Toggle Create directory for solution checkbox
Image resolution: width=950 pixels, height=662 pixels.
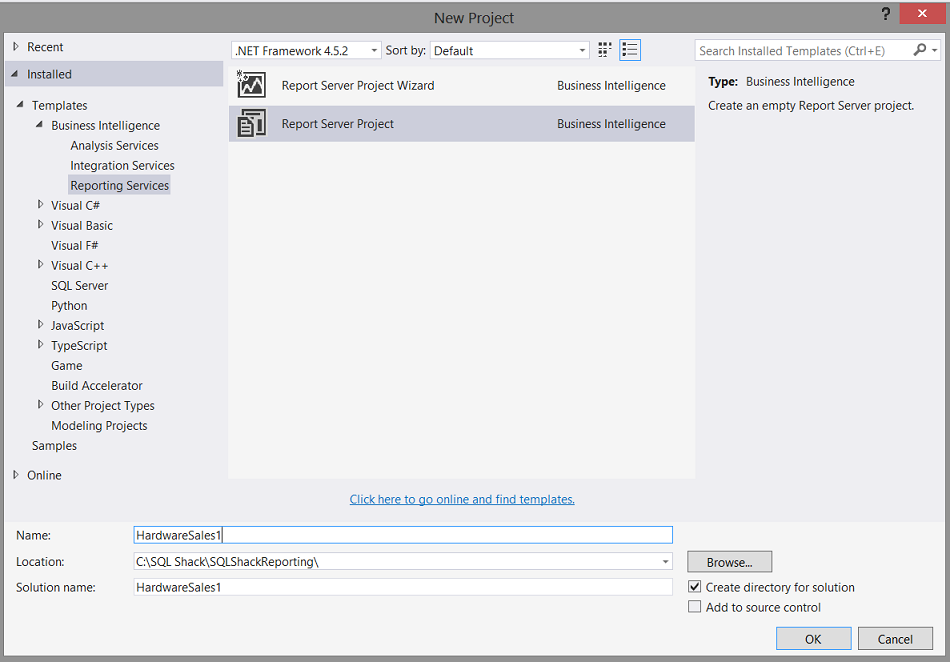(x=694, y=586)
